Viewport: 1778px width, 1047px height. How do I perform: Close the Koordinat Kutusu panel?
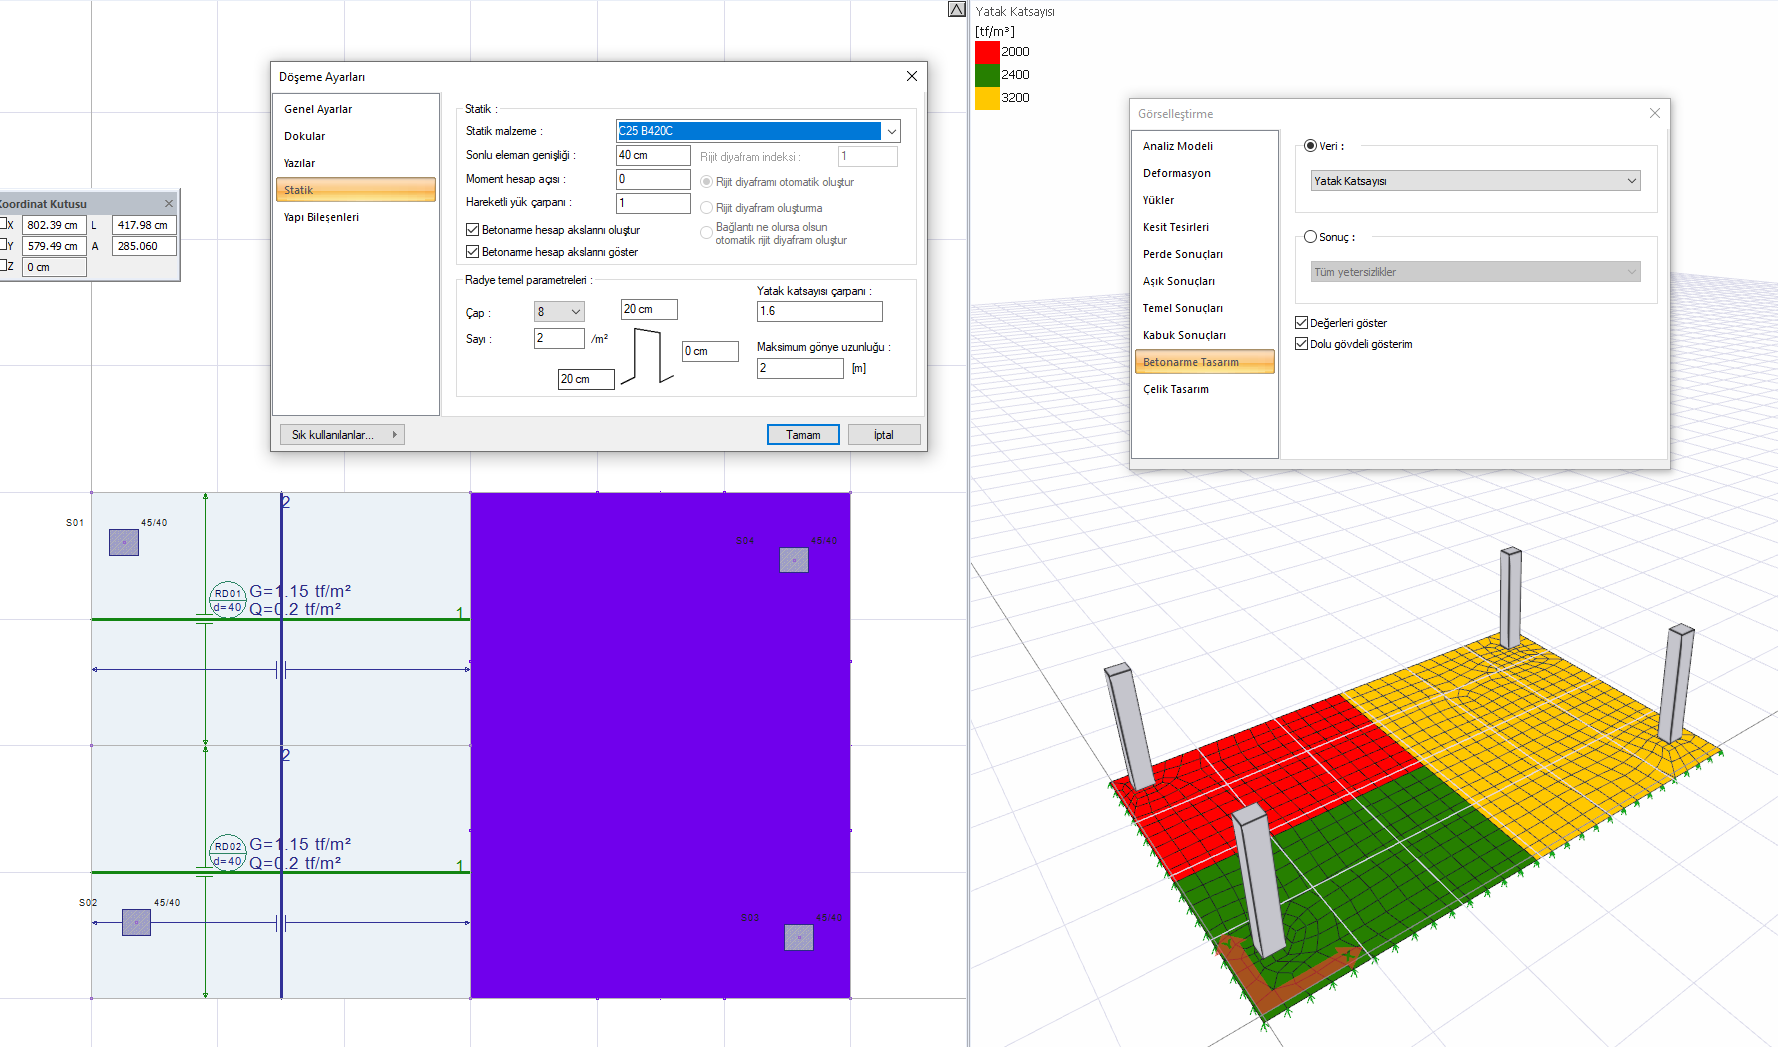coord(169,203)
